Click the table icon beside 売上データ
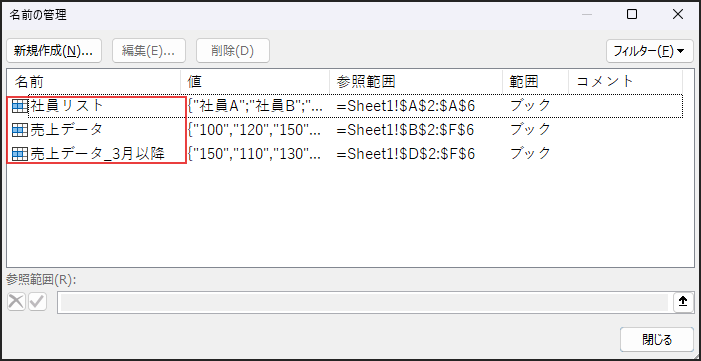This screenshot has height=361, width=701. coord(20,130)
